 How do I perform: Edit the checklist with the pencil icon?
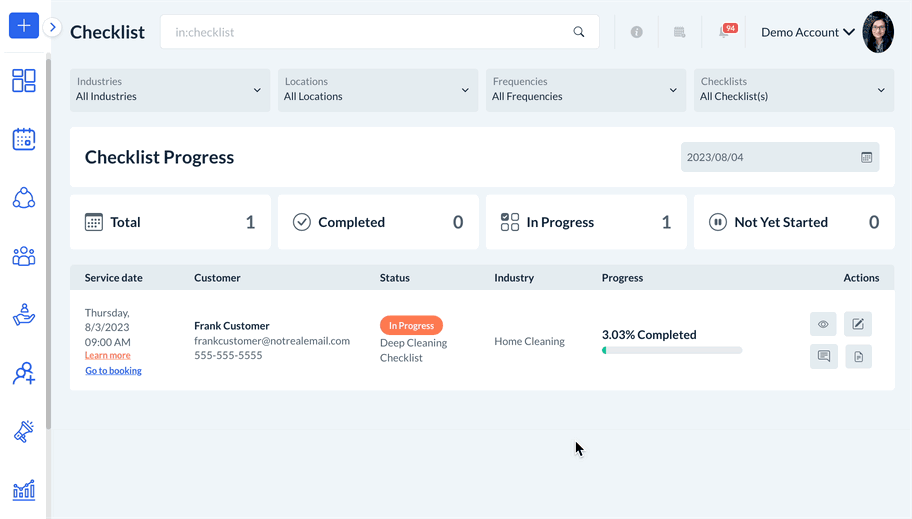pyautogui.click(x=858, y=324)
